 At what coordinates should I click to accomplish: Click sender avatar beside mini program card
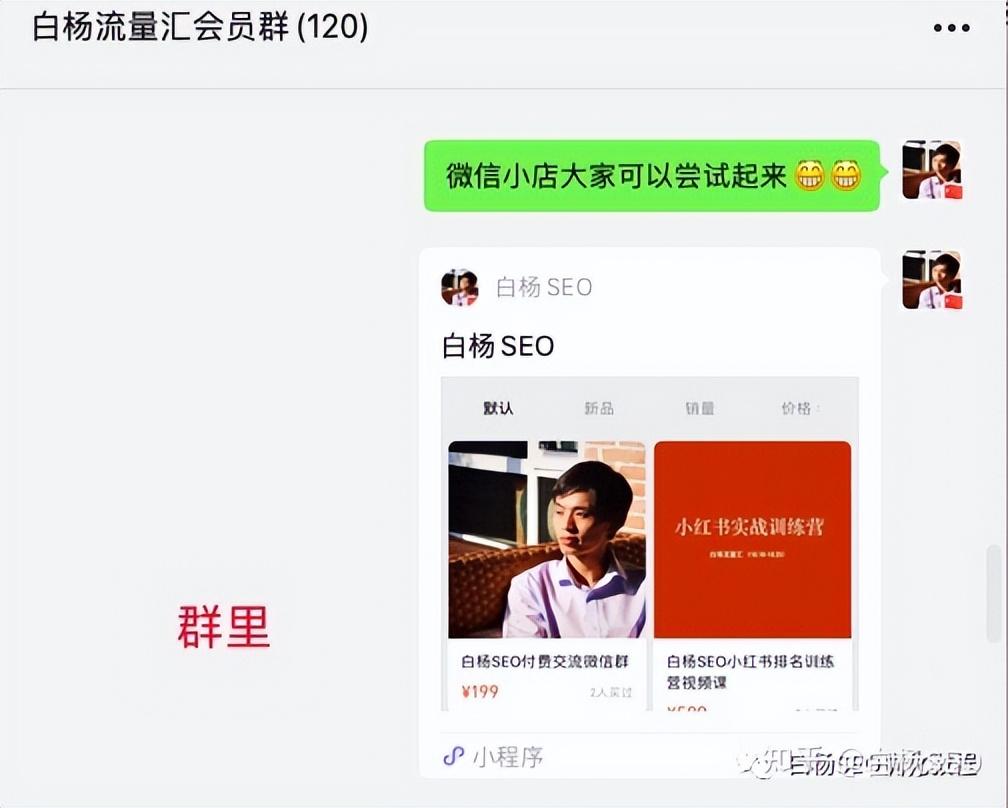[x=932, y=280]
